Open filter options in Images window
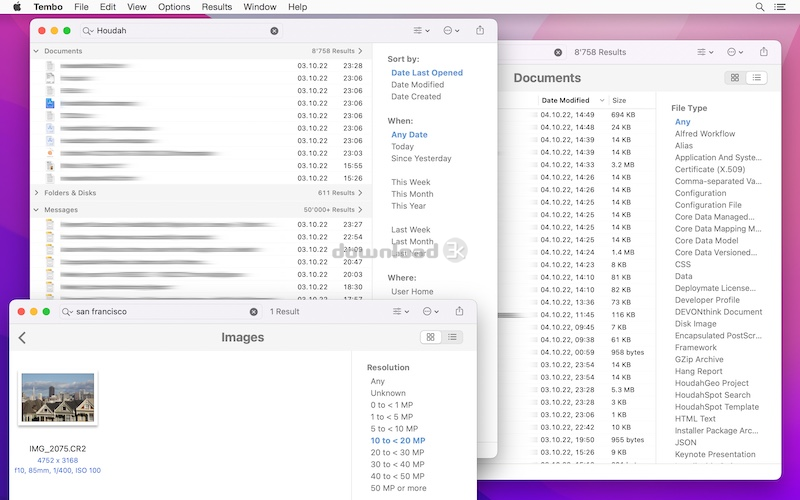Image resolution: width=800 pixels, height=500 pixels. pyautogui.click(x=401, y=311)
